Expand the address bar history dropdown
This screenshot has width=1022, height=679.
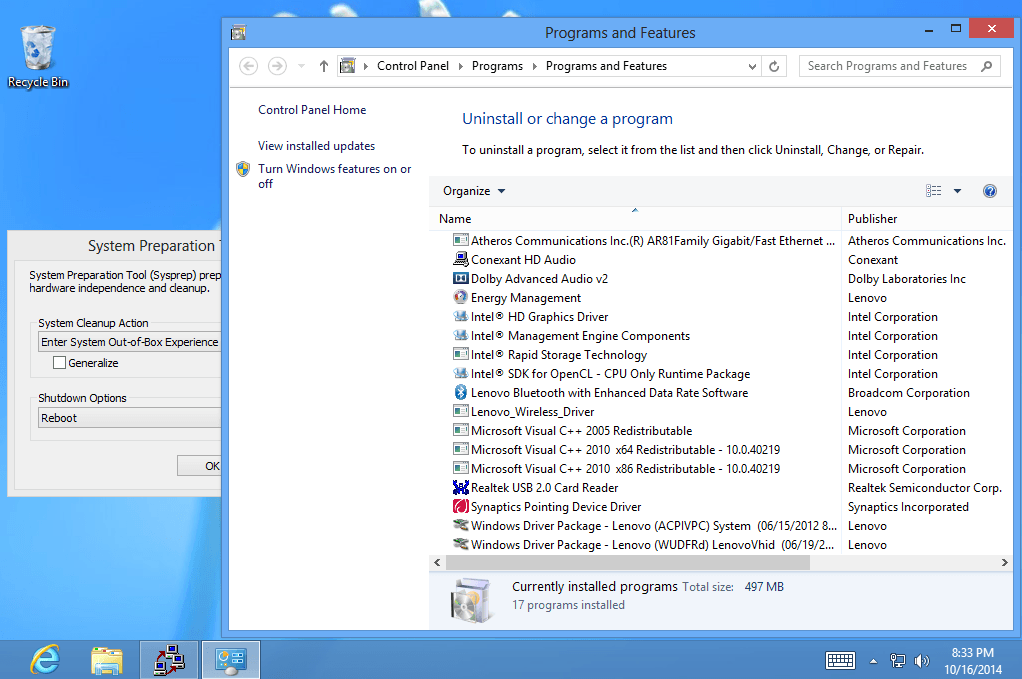[x=752, y=66]
